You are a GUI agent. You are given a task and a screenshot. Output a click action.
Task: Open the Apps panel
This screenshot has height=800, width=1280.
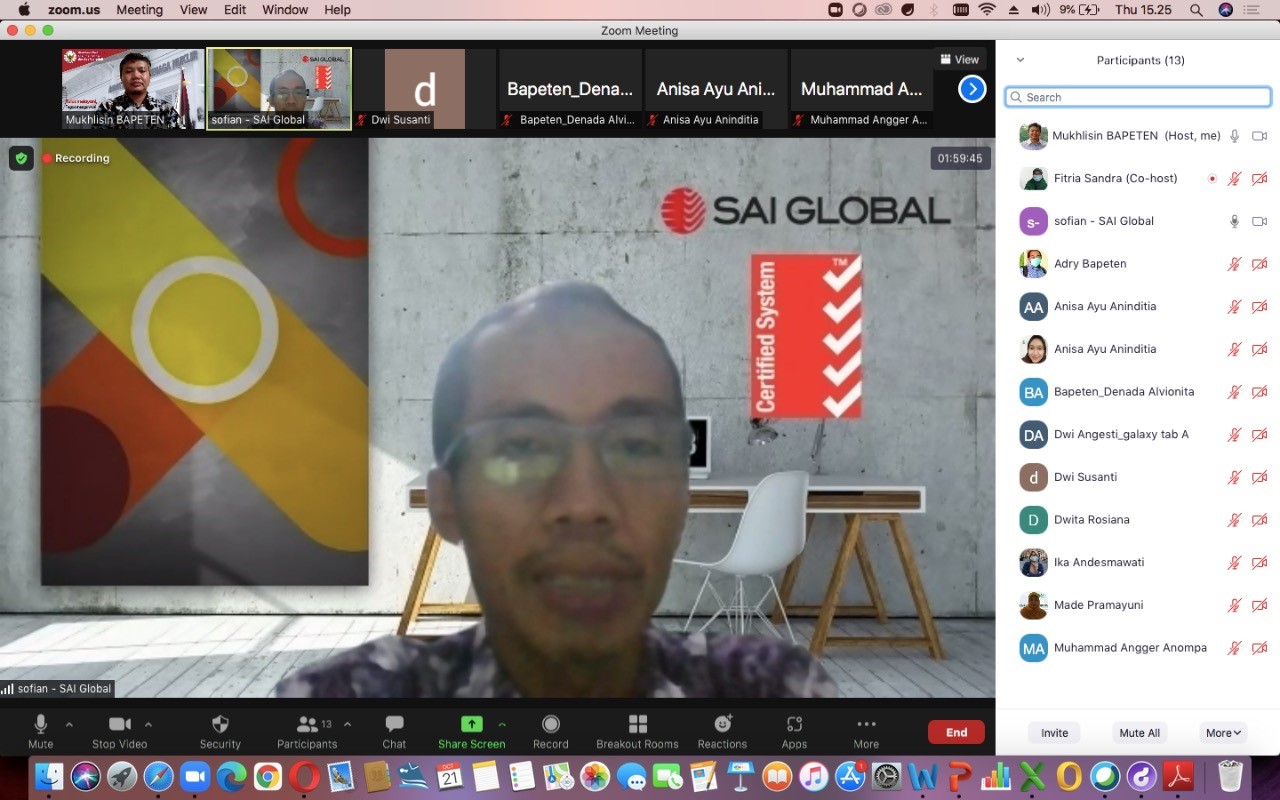(x=794, y=731)
